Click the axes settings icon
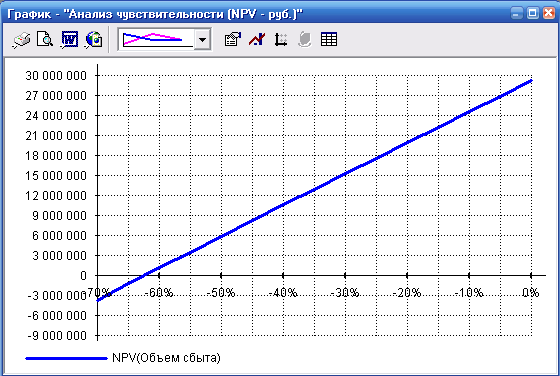The width and height of the screenshot is (560, 376). 281,39
